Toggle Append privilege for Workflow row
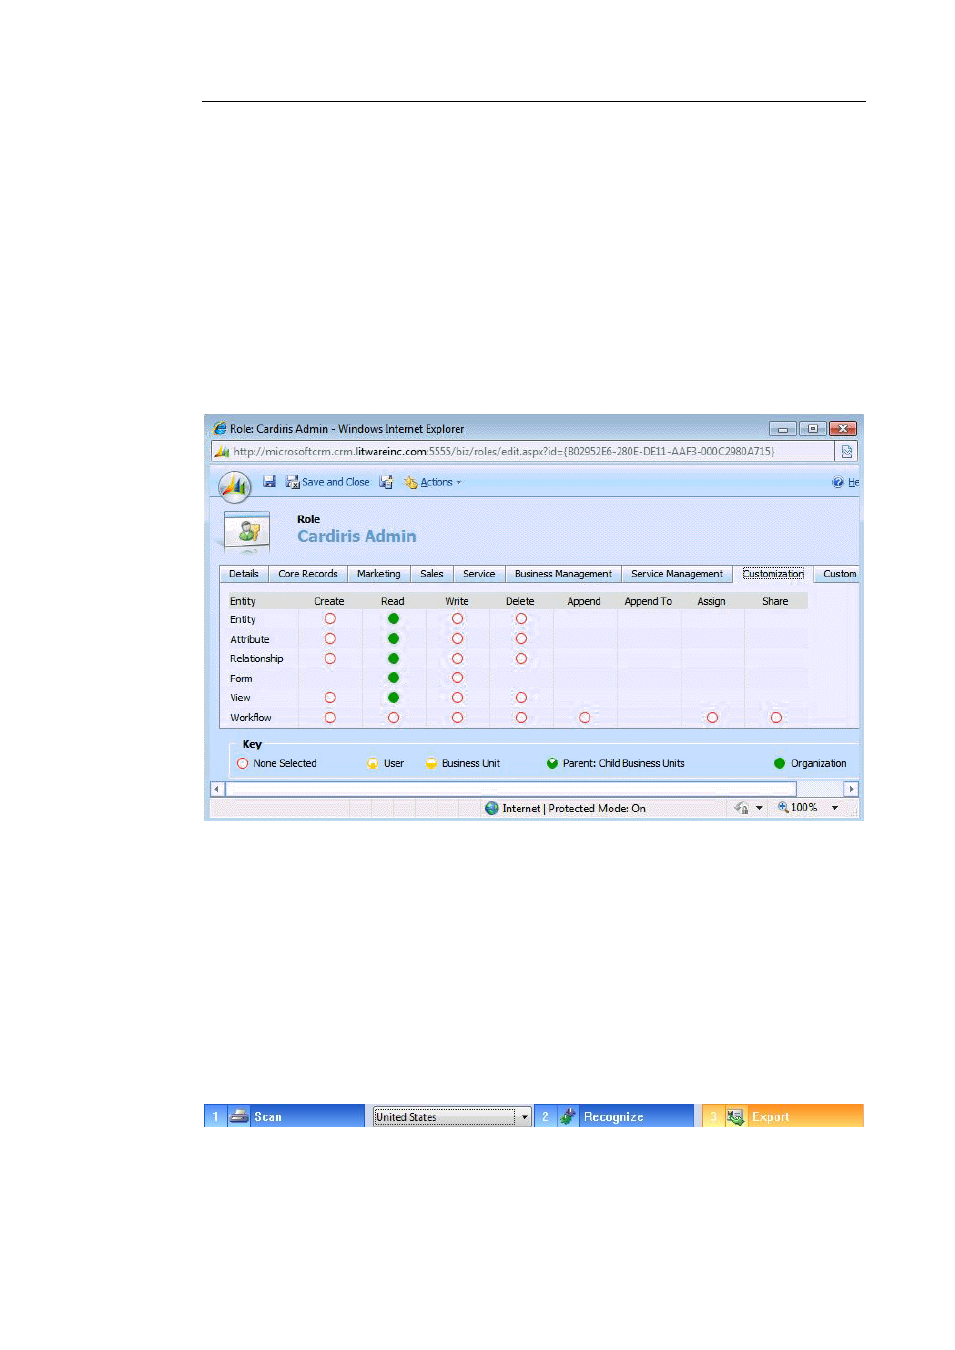Viewport: 955px width, 1350px height. (x=585, y=718)
